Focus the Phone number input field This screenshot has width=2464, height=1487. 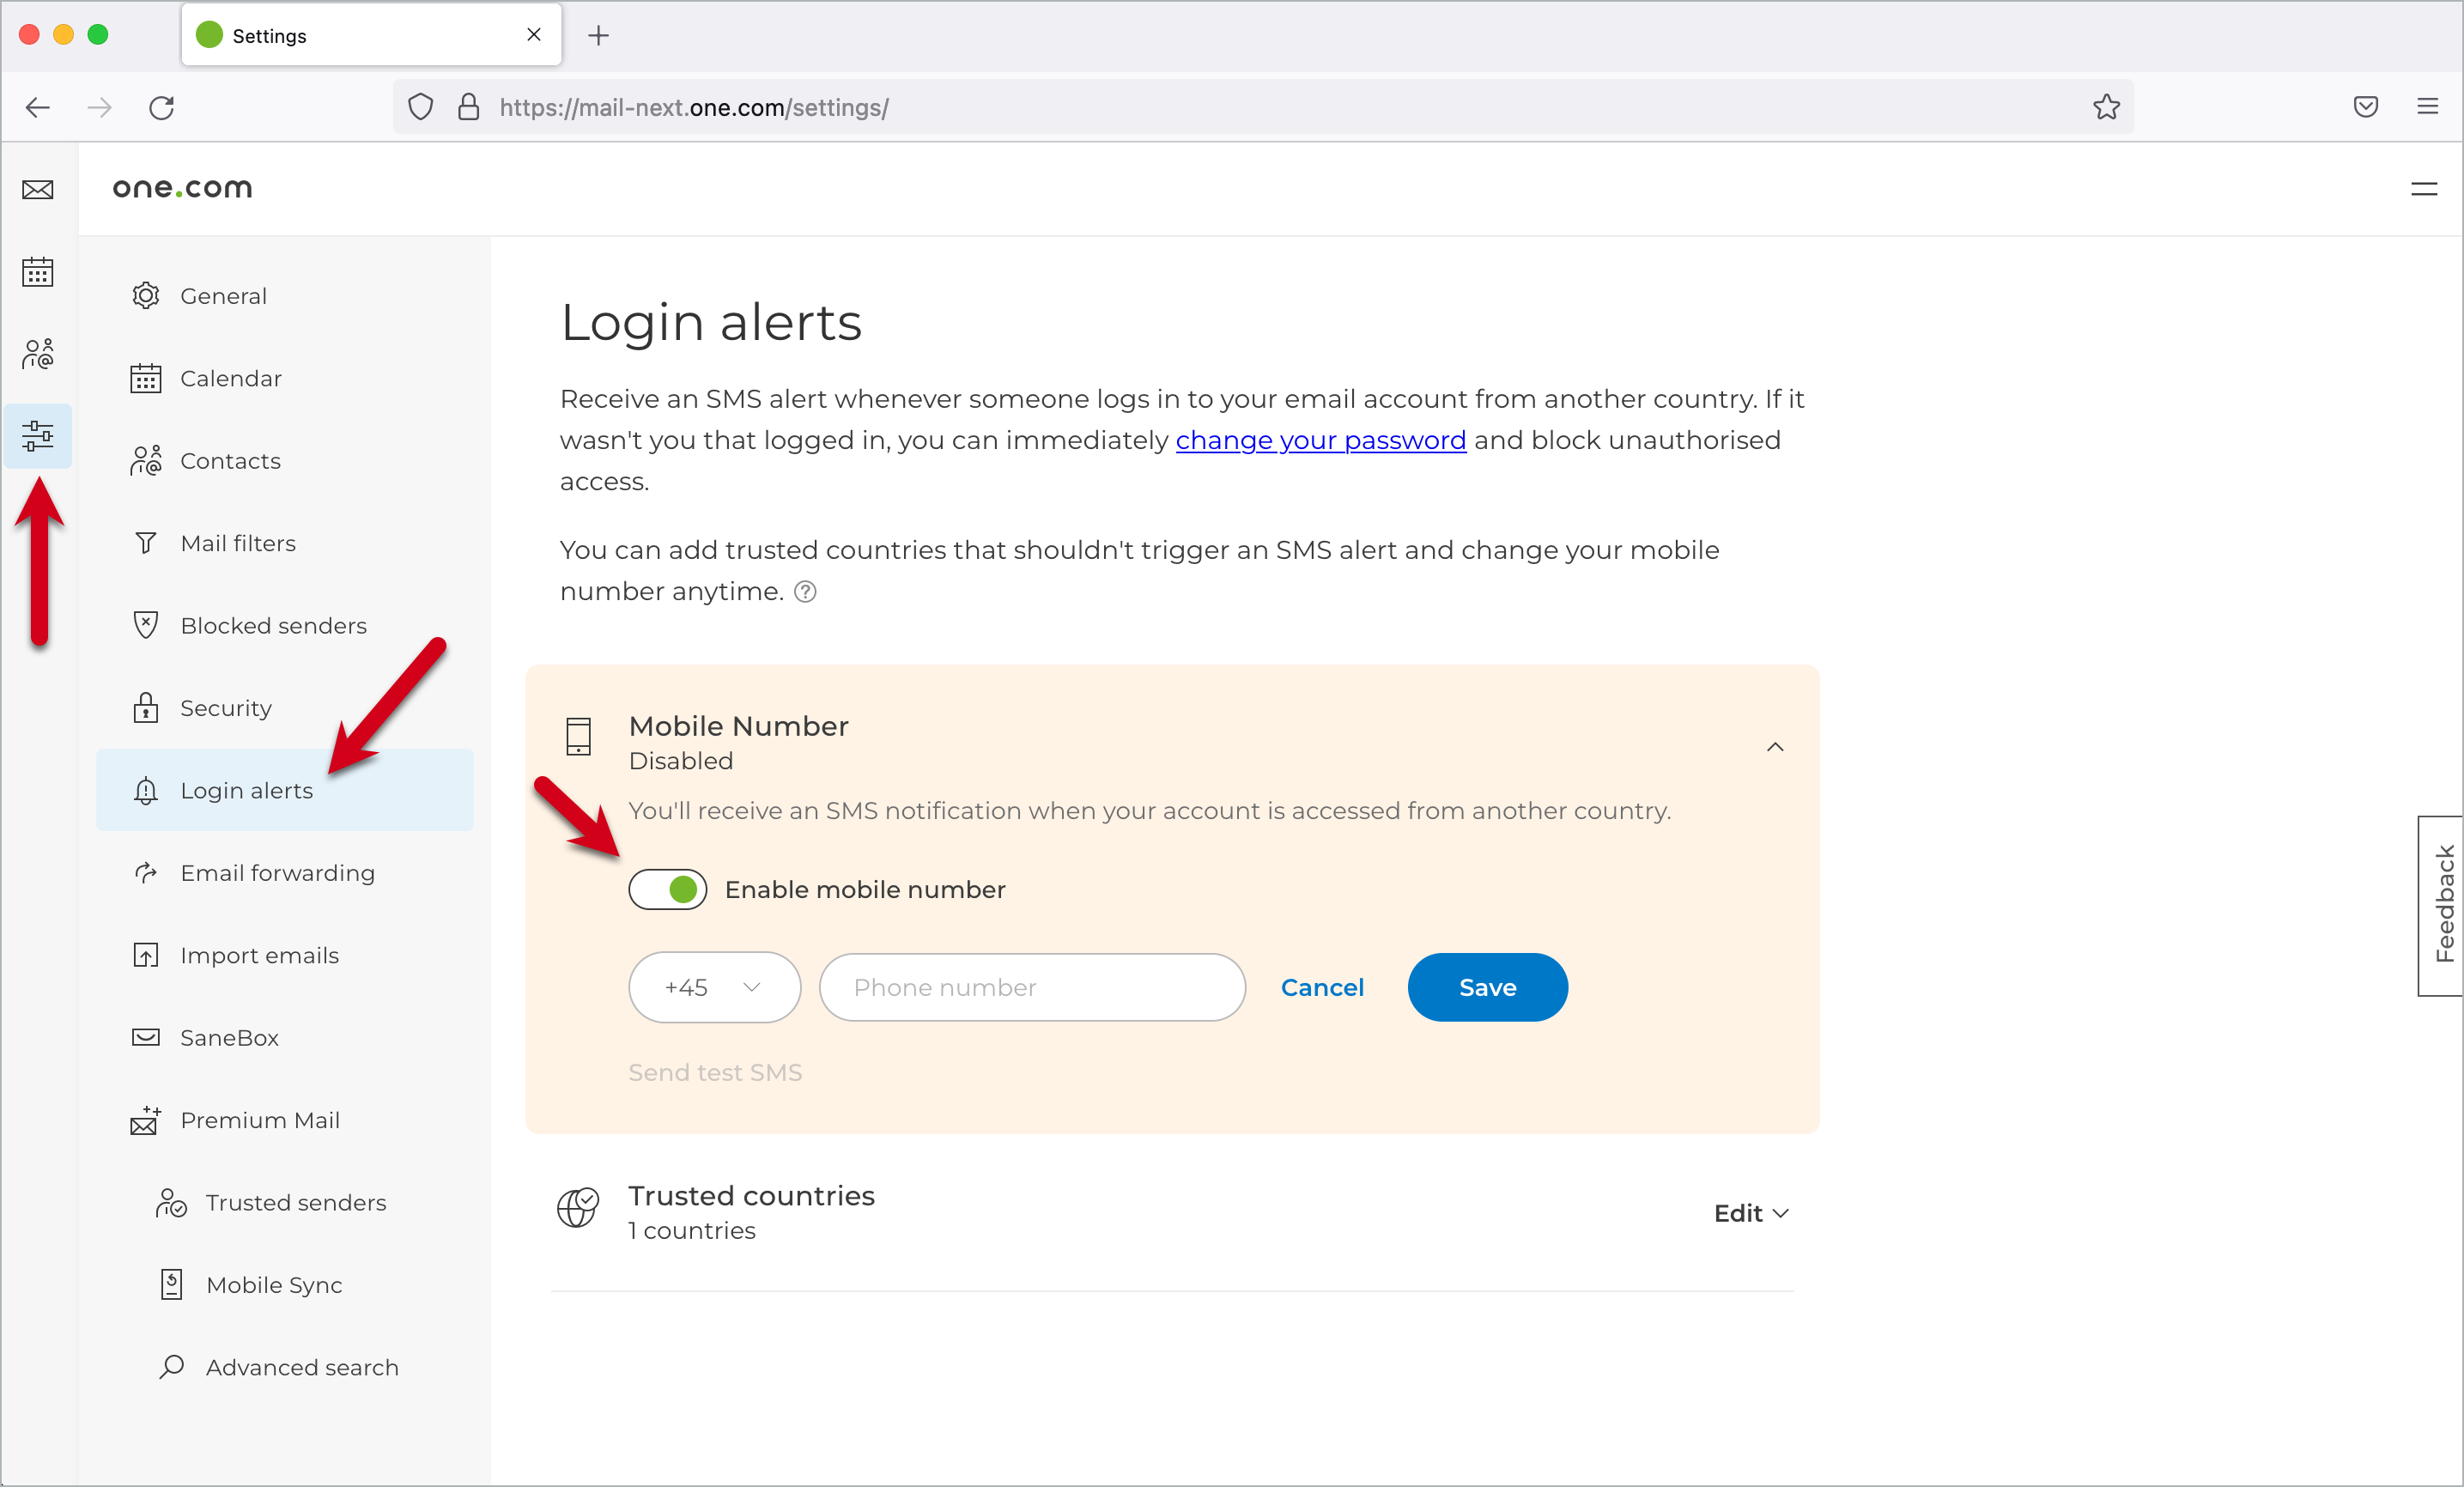1032,987
